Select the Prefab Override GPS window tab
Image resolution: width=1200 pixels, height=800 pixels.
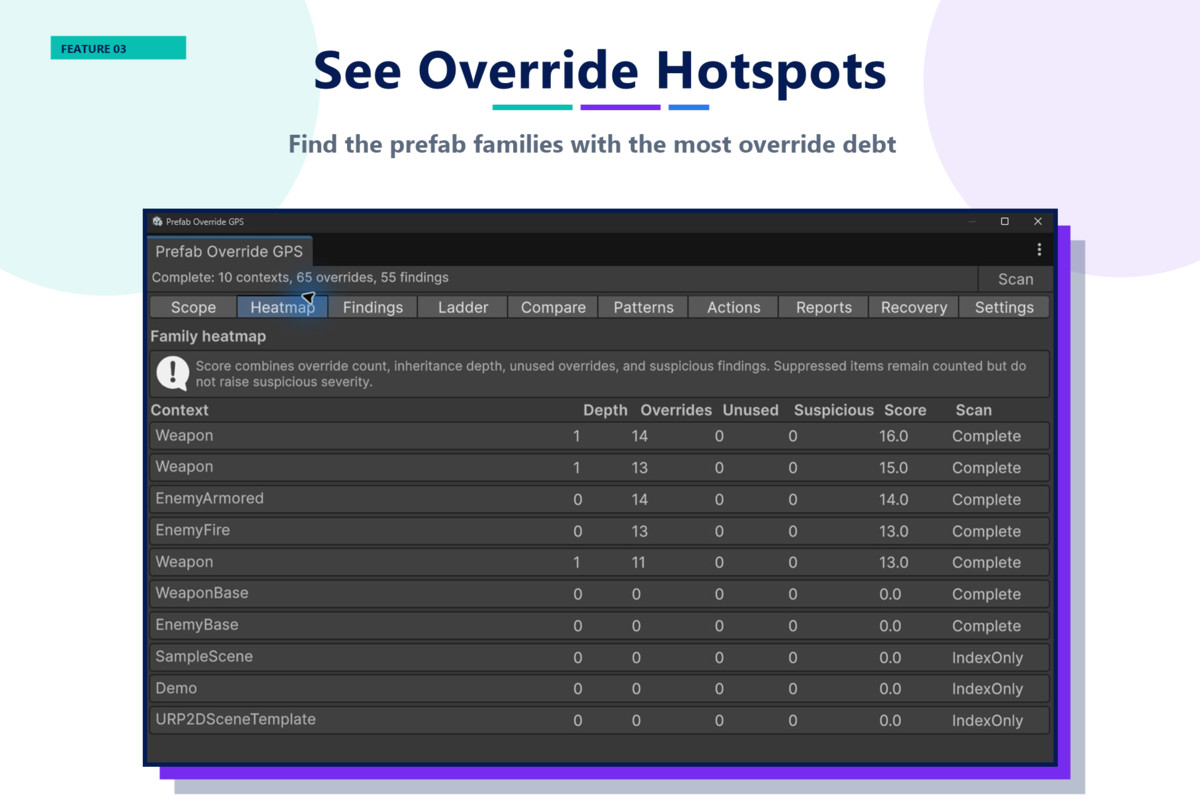tap(229, 251)
